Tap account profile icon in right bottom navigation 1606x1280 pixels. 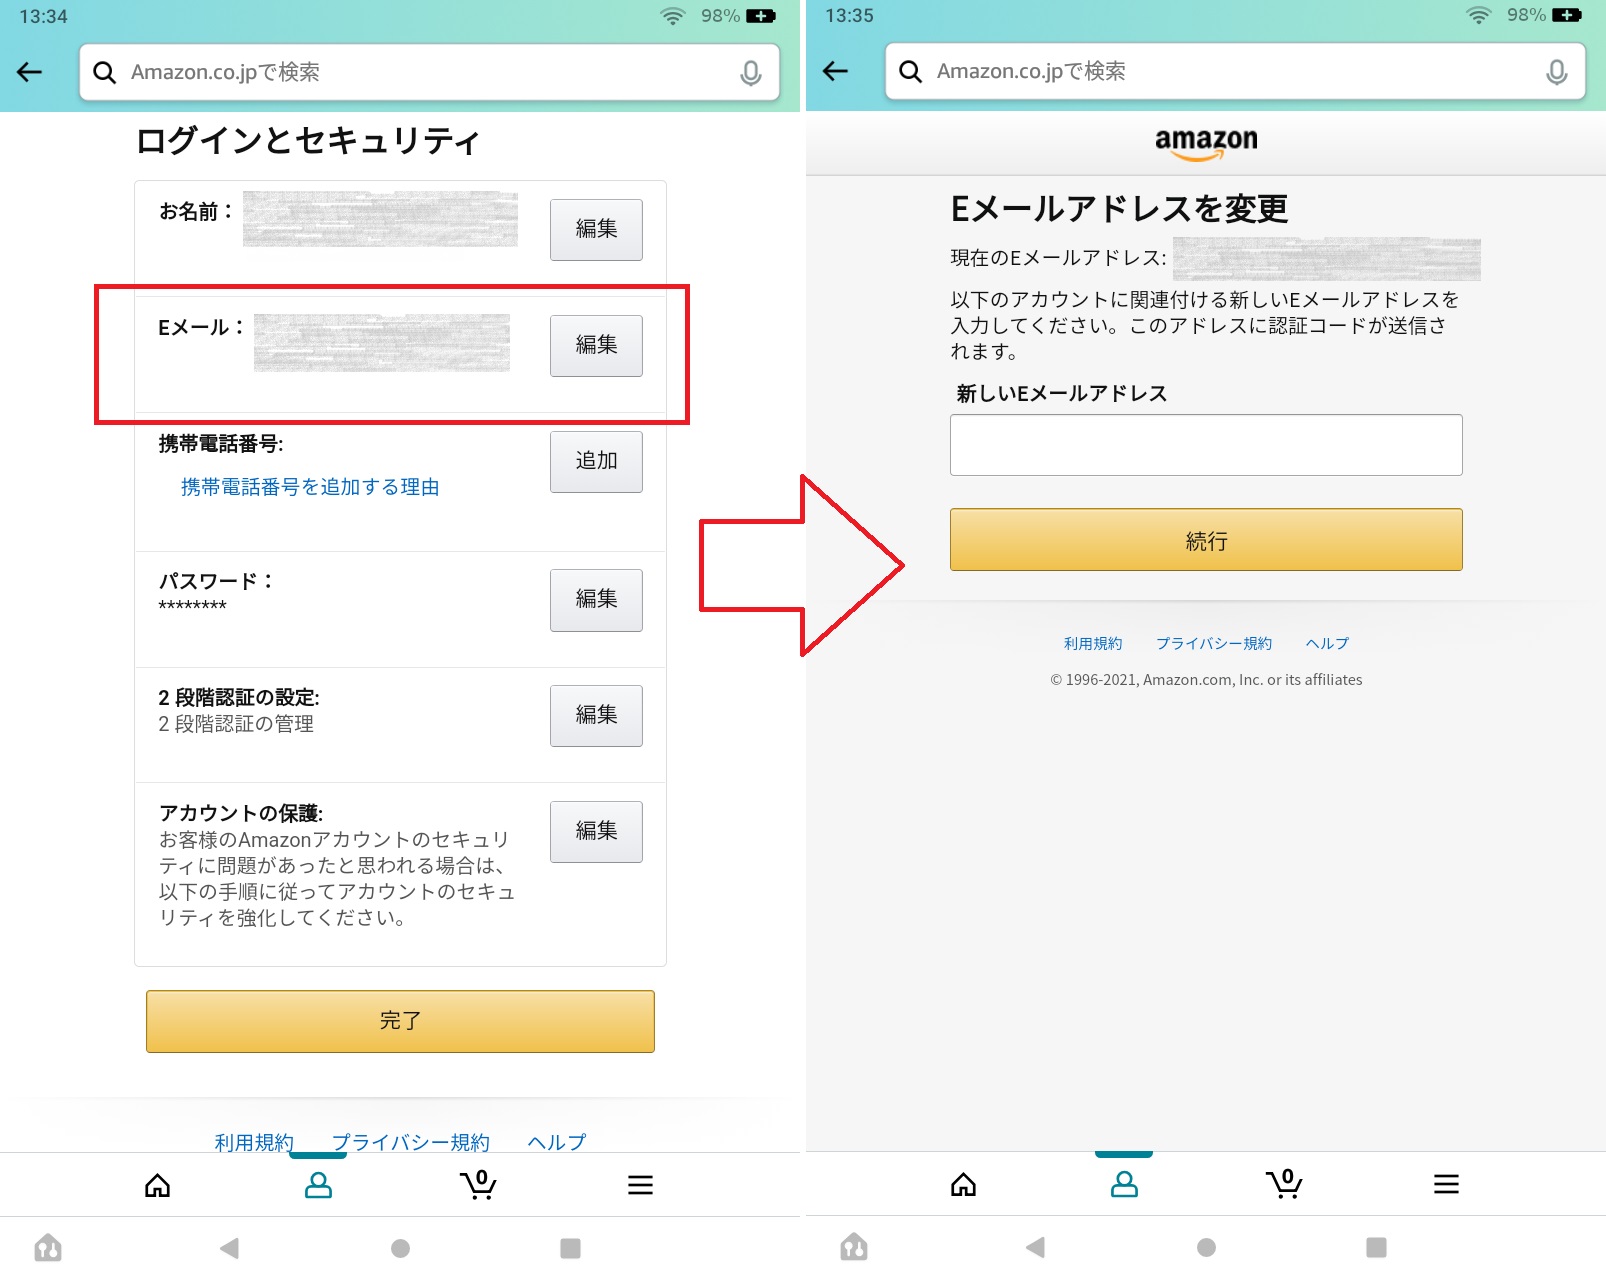pyautogui.click(x=1124, y=1184)
